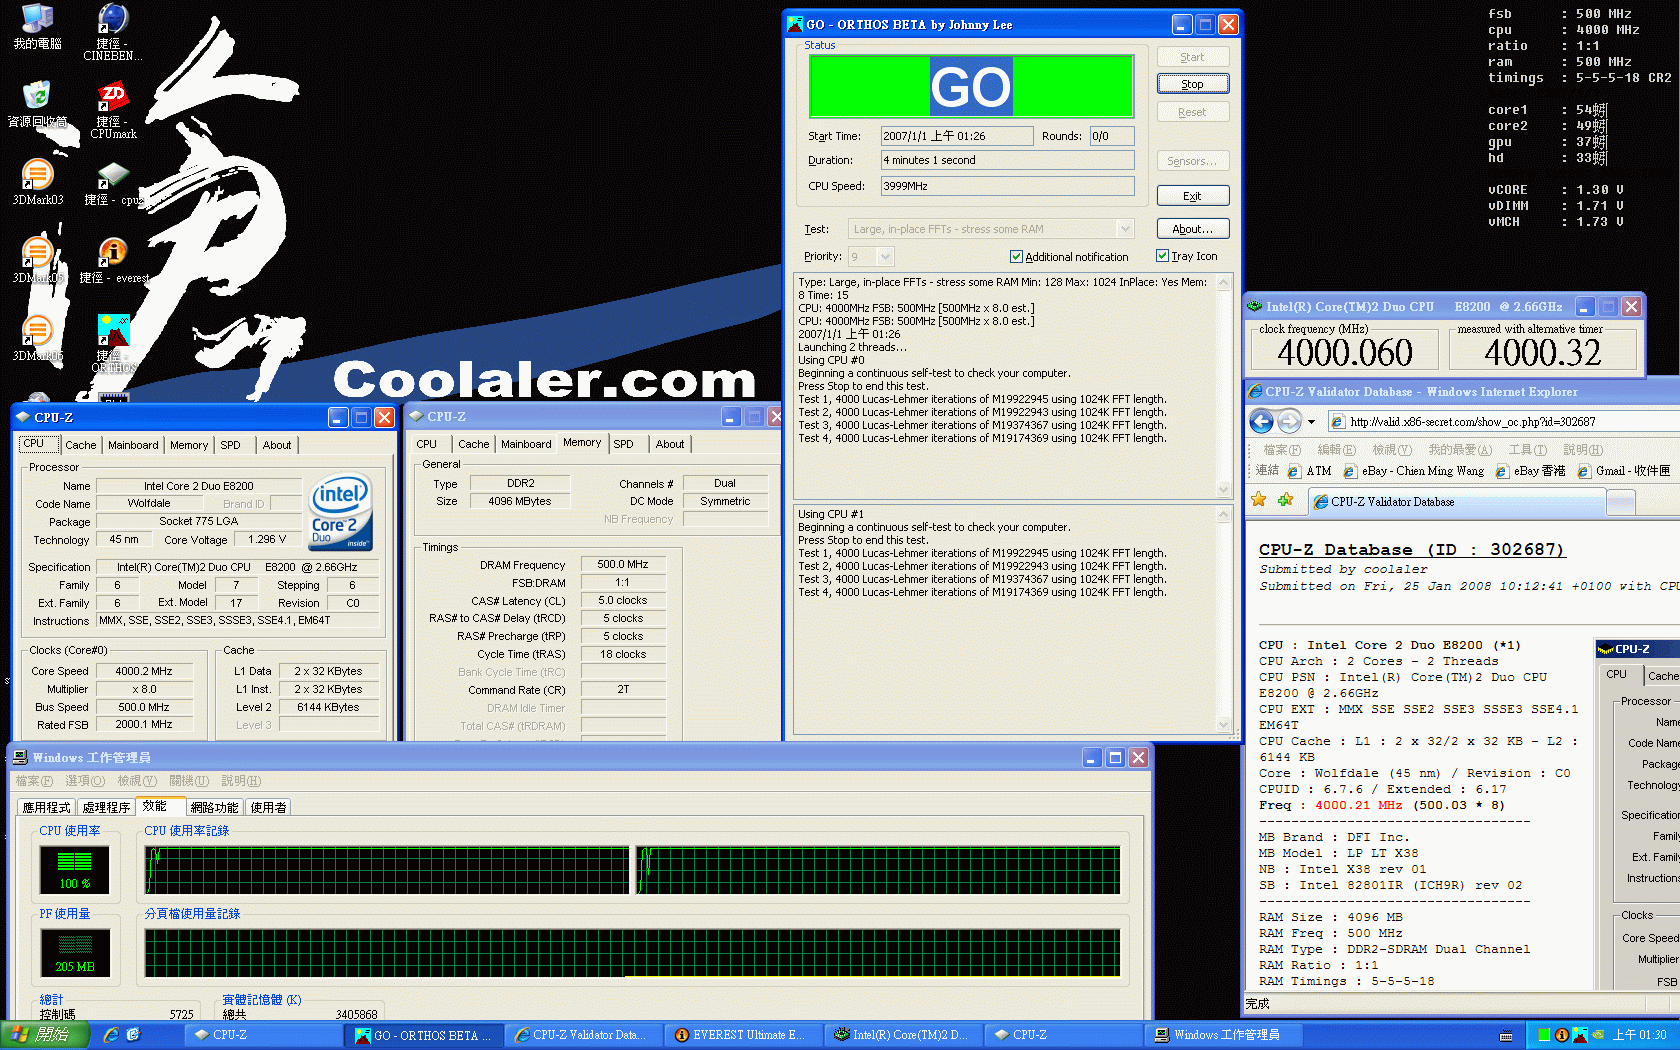Open a new tab next to the CPU-Z Validator Database tab
Image resolution: width=1680 pixels, height=1050 pixels.
point(1620,502)
